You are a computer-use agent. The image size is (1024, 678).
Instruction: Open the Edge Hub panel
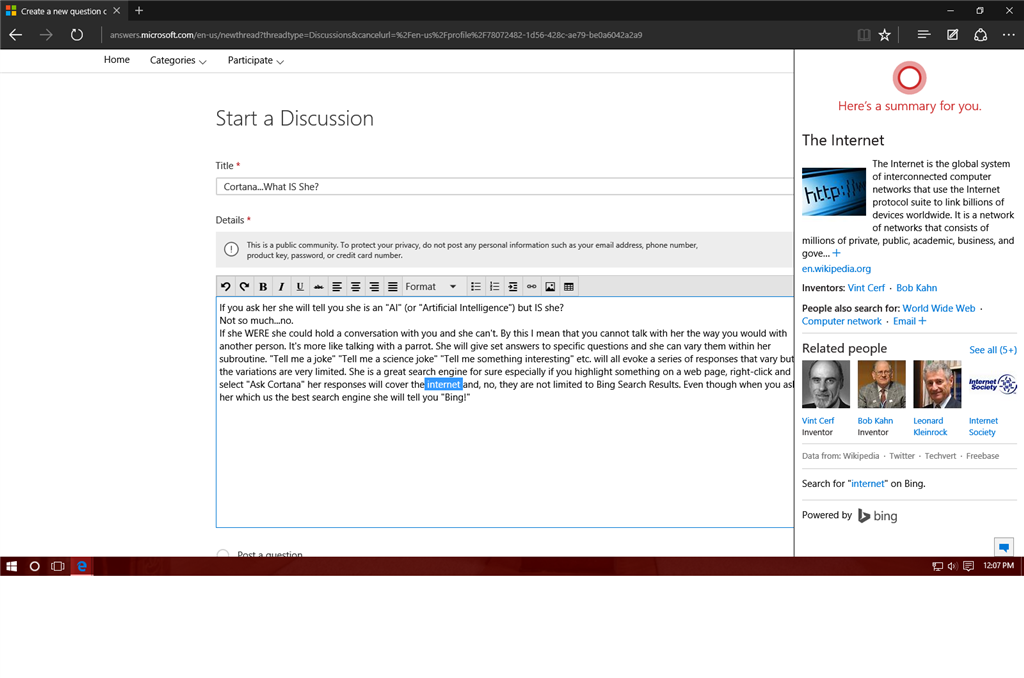click(923, 35)
